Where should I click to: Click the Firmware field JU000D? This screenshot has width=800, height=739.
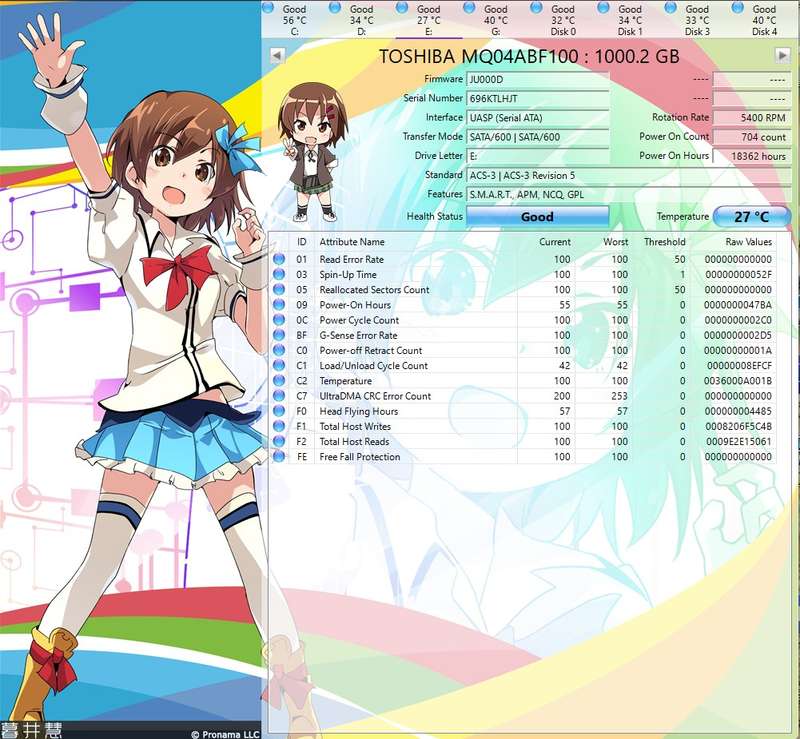[538, 80]
